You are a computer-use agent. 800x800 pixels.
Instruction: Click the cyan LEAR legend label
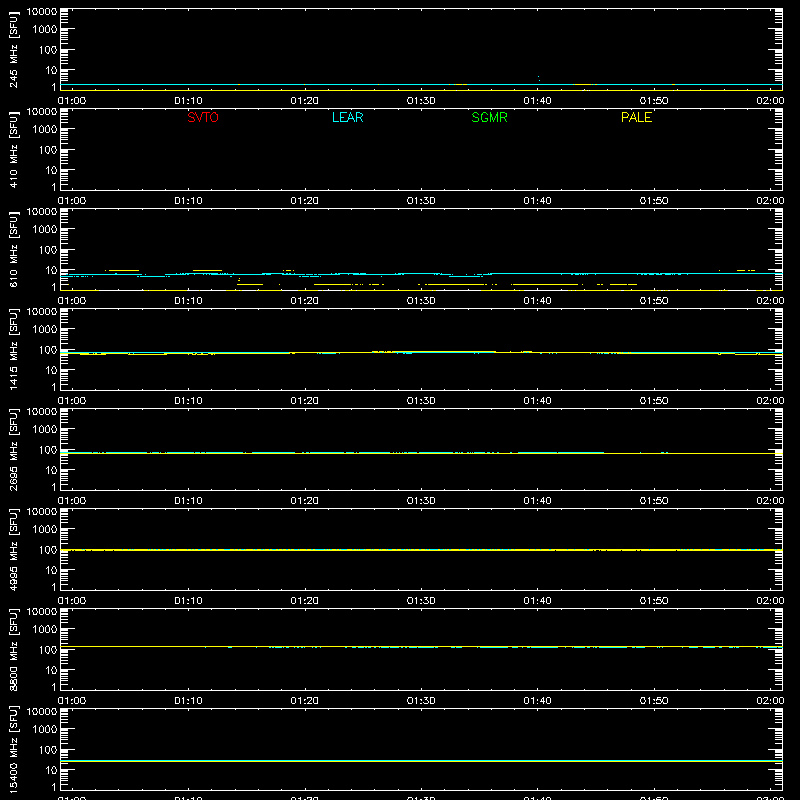(347, 117)
